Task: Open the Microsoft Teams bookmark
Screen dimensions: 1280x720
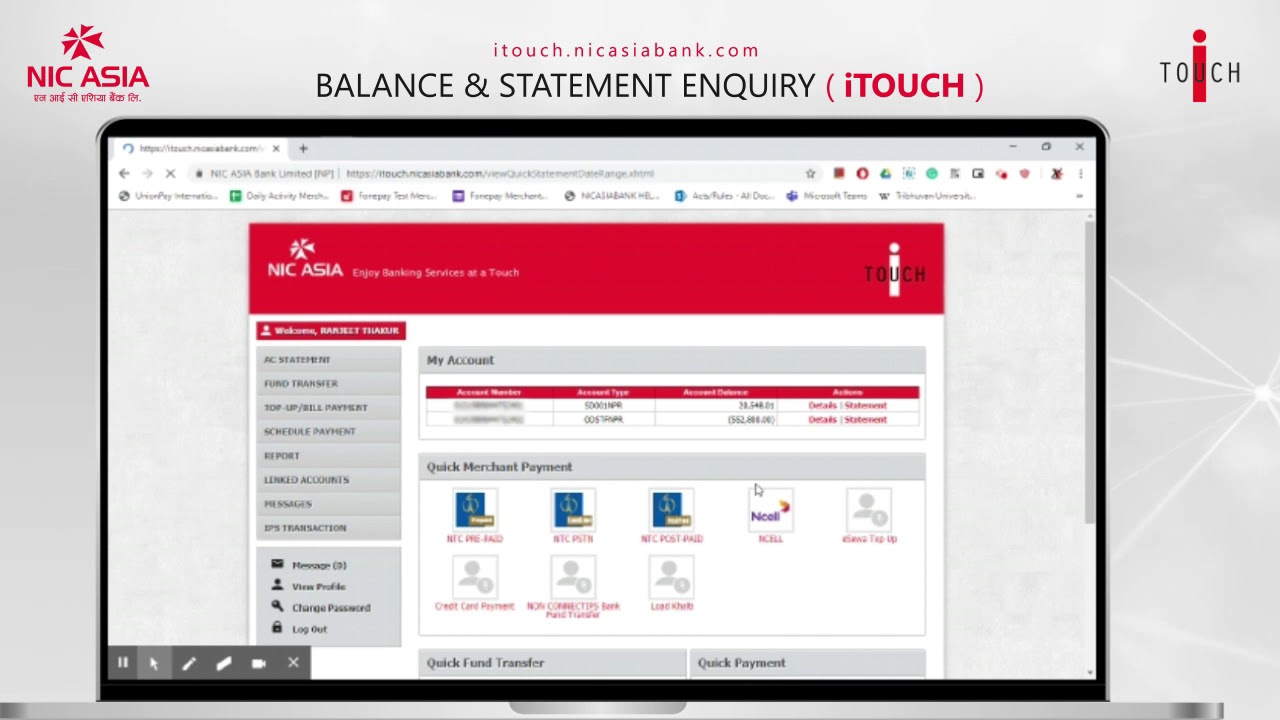Action: [x=827, y=196]
